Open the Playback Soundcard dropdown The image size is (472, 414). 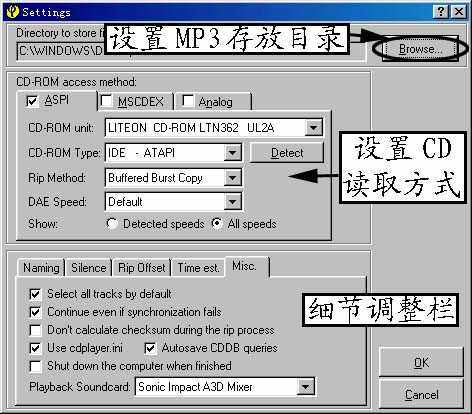click(305, 387)
